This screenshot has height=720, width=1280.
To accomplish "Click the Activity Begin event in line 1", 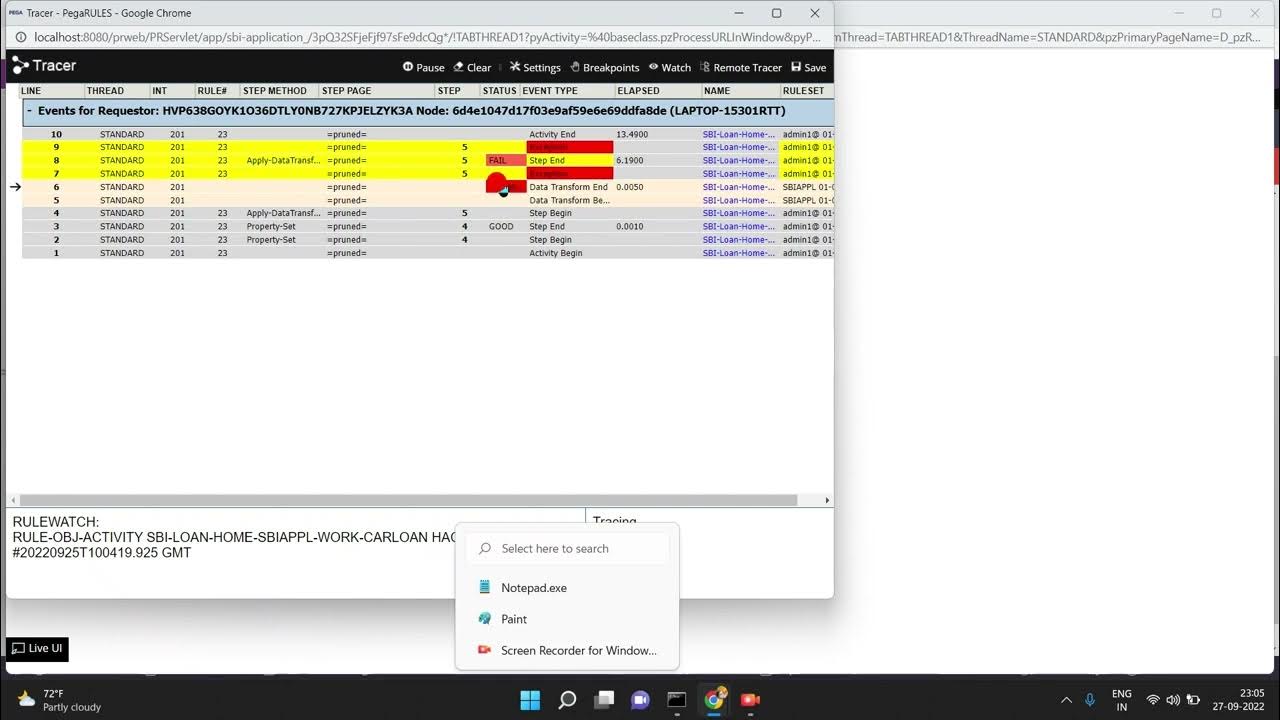I will pos(556,253).
